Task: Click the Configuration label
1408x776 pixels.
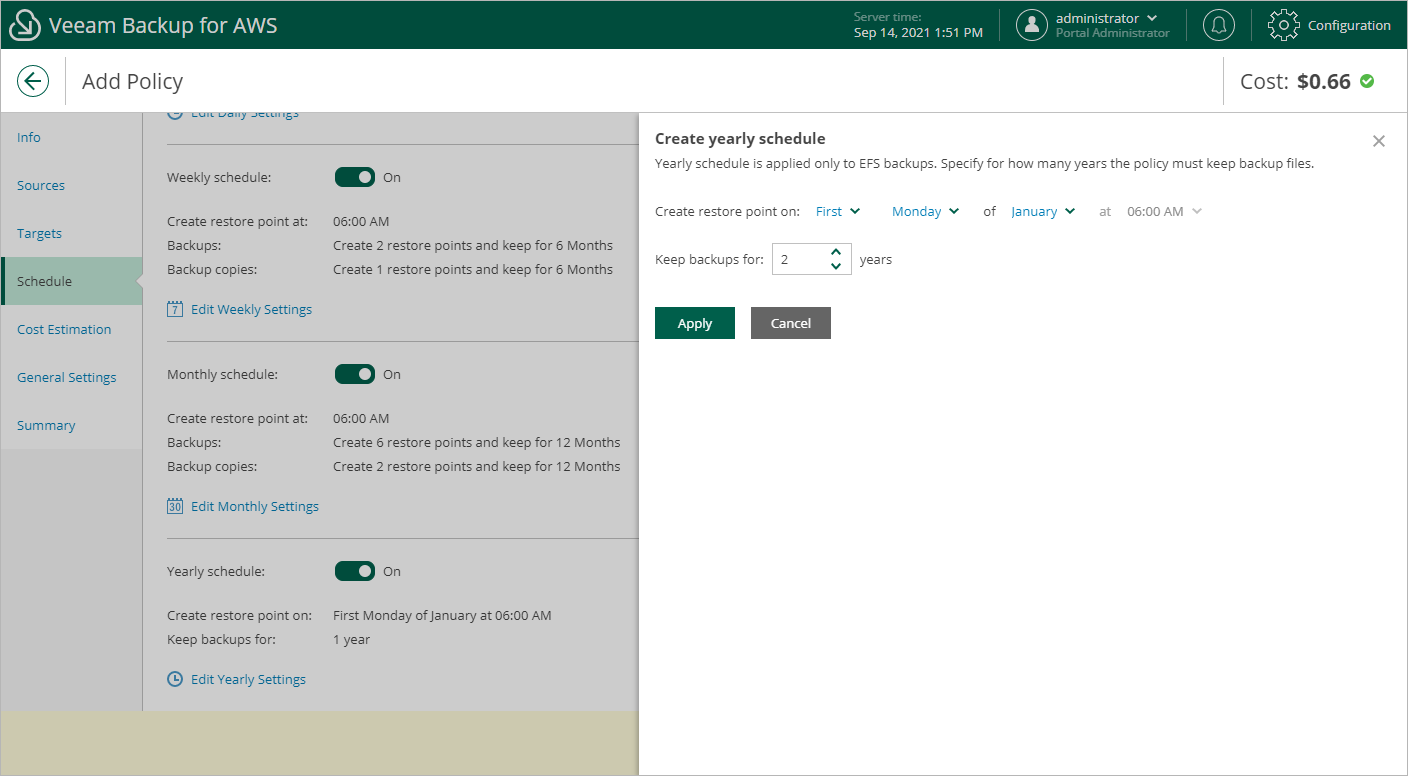Action: (x=1349, y=25)
